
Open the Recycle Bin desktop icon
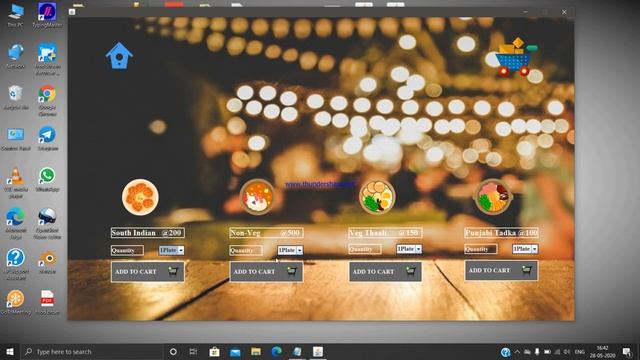pyautogui.click(x=16, y=98)
